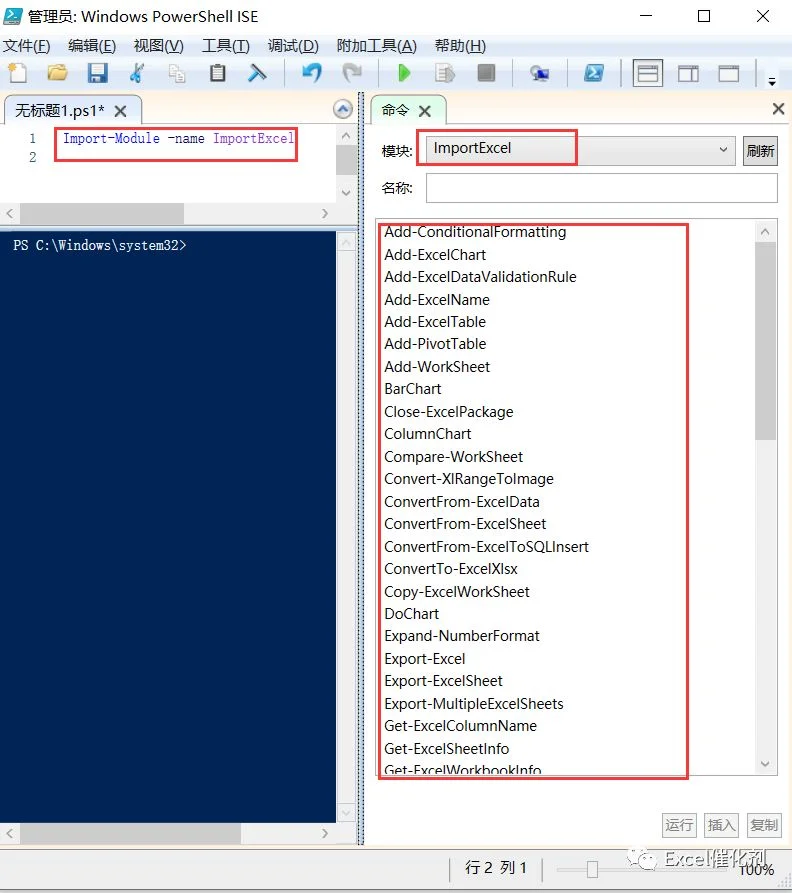The height and width of the screenshot is (893, 792).
Task: Open a script file with folder icon
Action: click(57, 73)
